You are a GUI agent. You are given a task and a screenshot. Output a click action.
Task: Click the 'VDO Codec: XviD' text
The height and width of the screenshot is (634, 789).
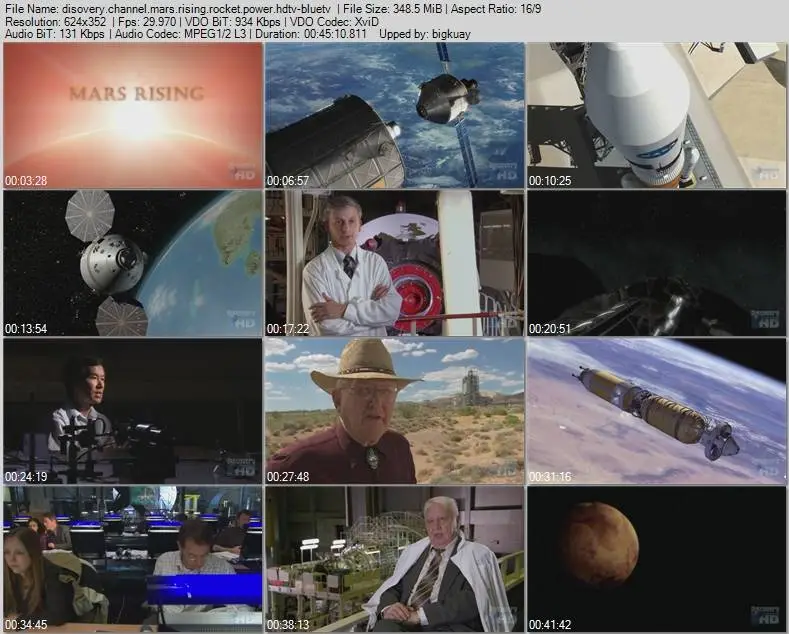[x=334, y=22]
